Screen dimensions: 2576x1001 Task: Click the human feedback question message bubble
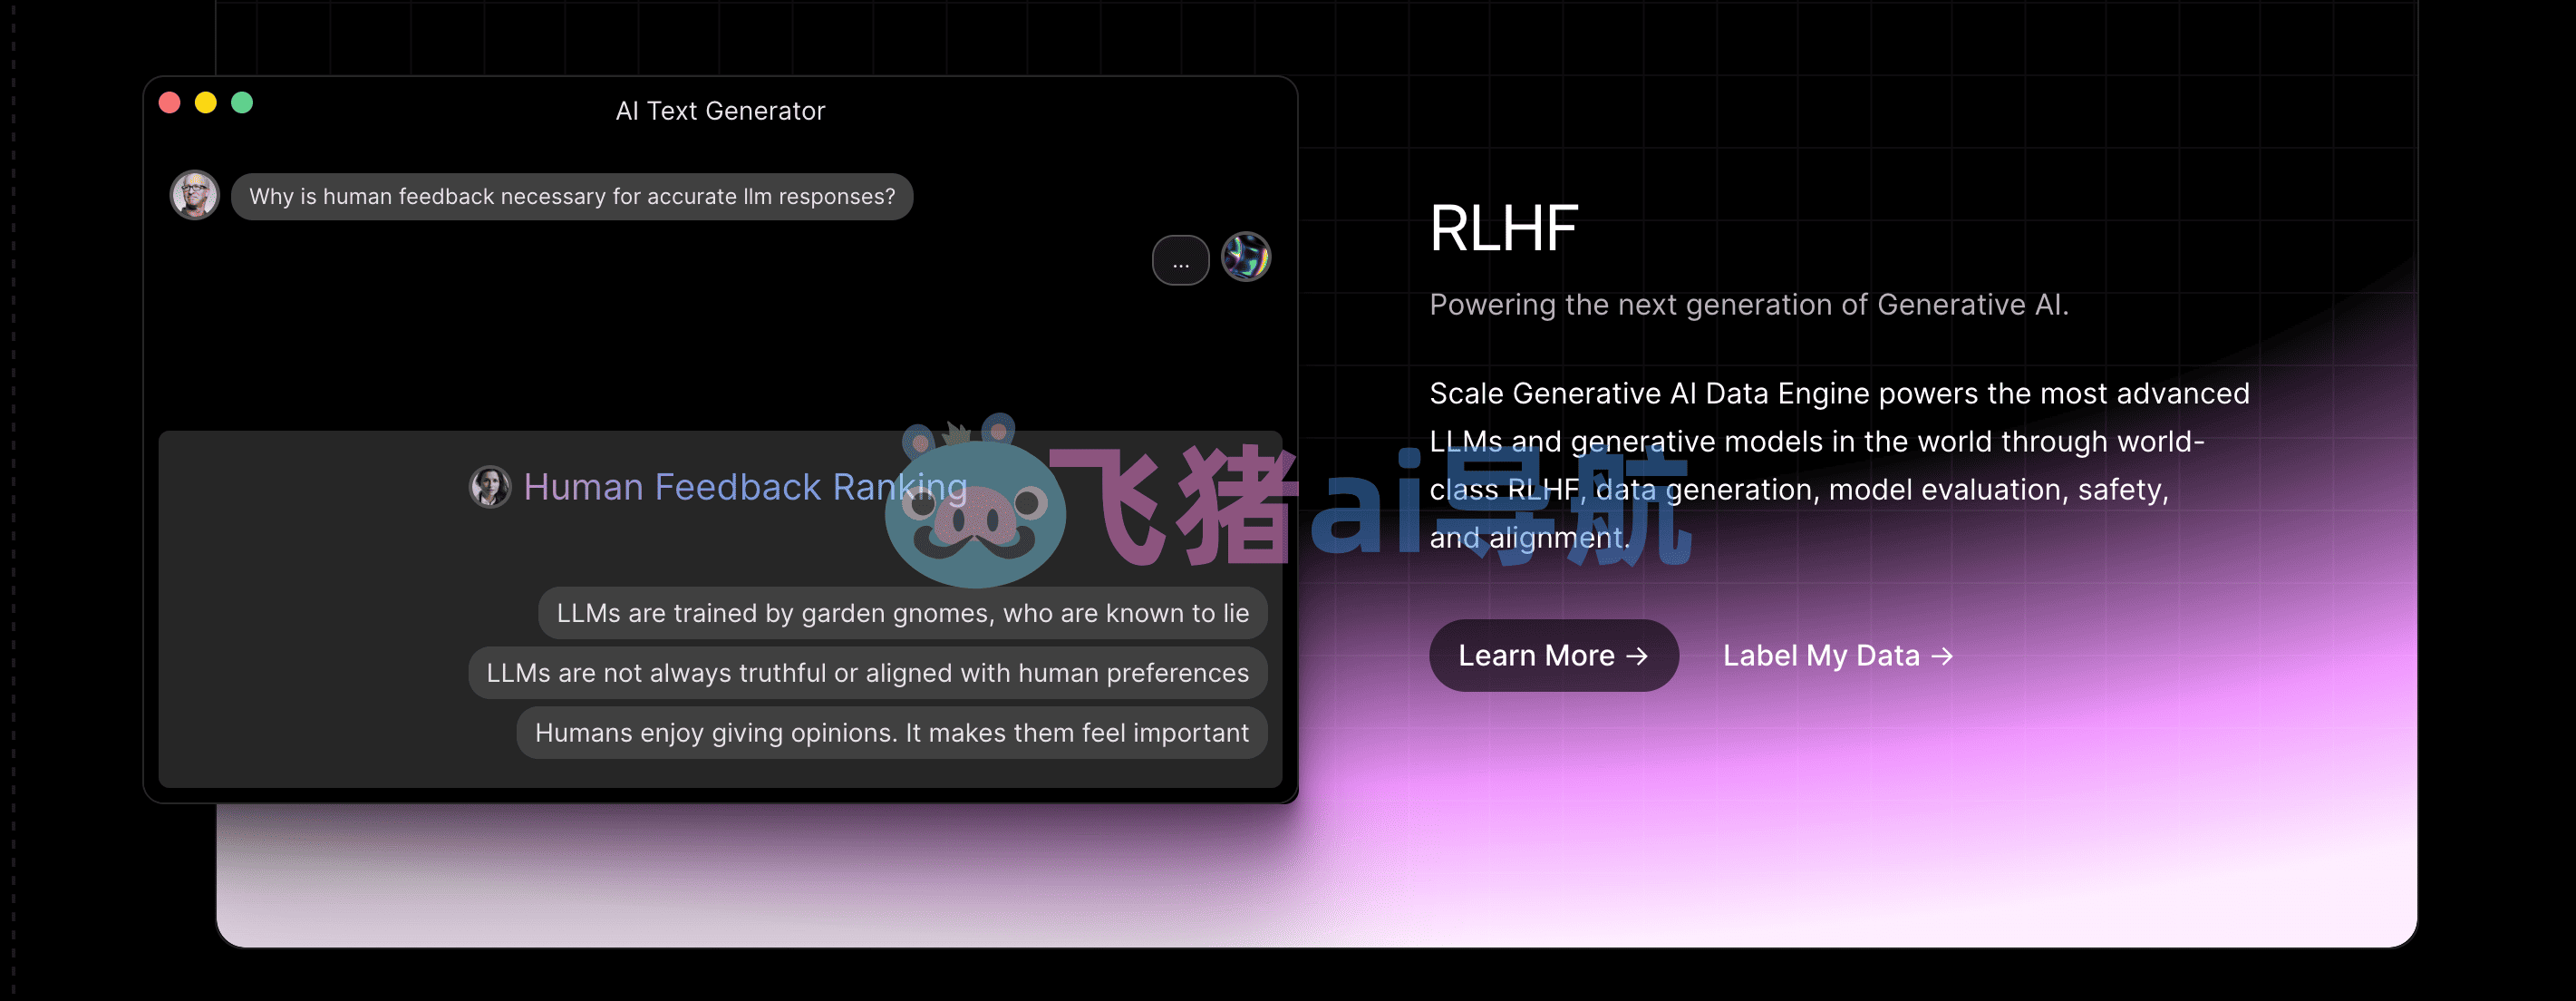pyautogui.click(x=572, y=197)
